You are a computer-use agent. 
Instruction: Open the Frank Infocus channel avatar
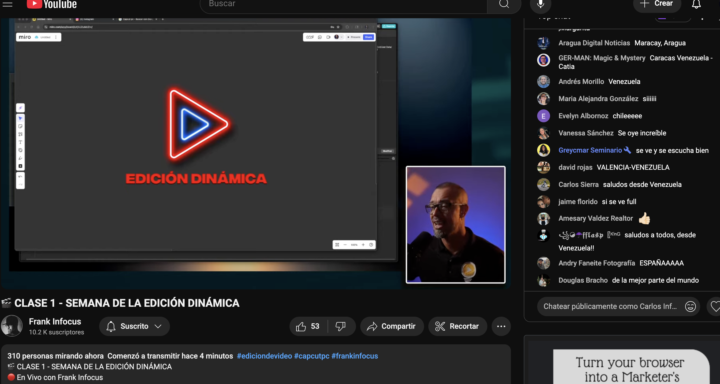click(x=12, y=326)
